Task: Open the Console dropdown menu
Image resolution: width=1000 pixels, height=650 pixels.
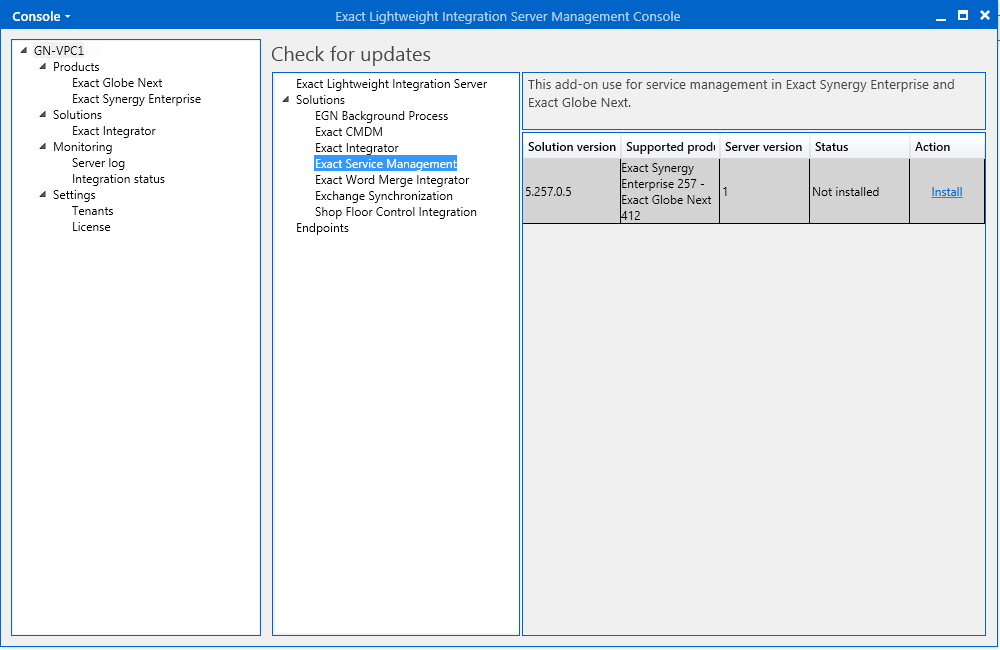Action: (41, 17)
